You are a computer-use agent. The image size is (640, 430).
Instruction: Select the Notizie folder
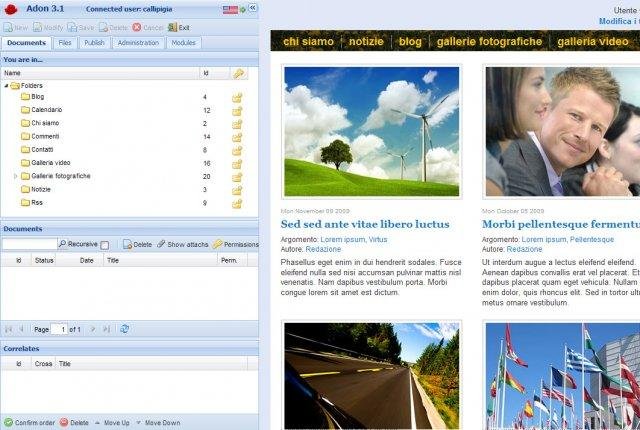pyautogui.click(x=41, y=189)
